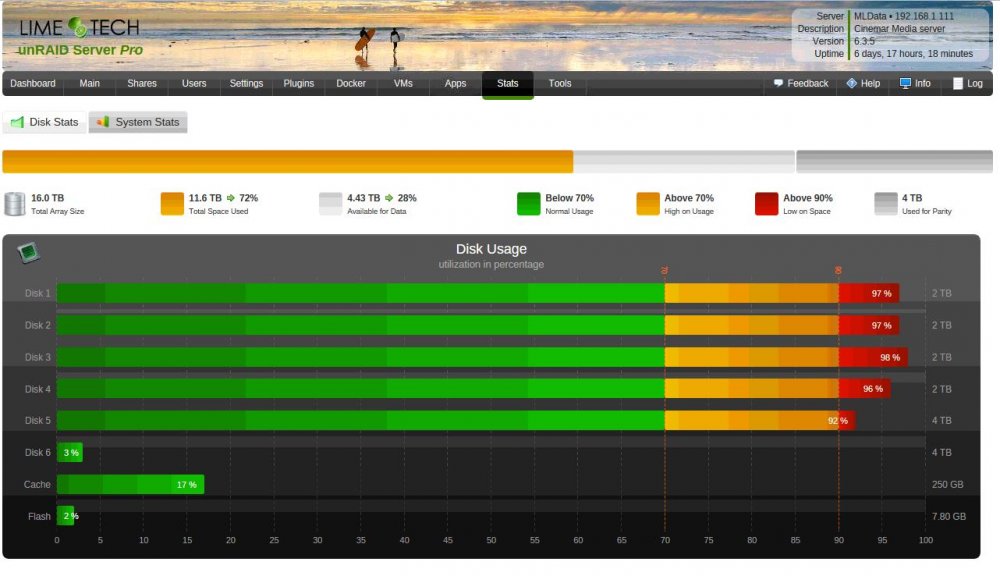Click the Disk Usage chart title
1000x576 pixels.
491,249
